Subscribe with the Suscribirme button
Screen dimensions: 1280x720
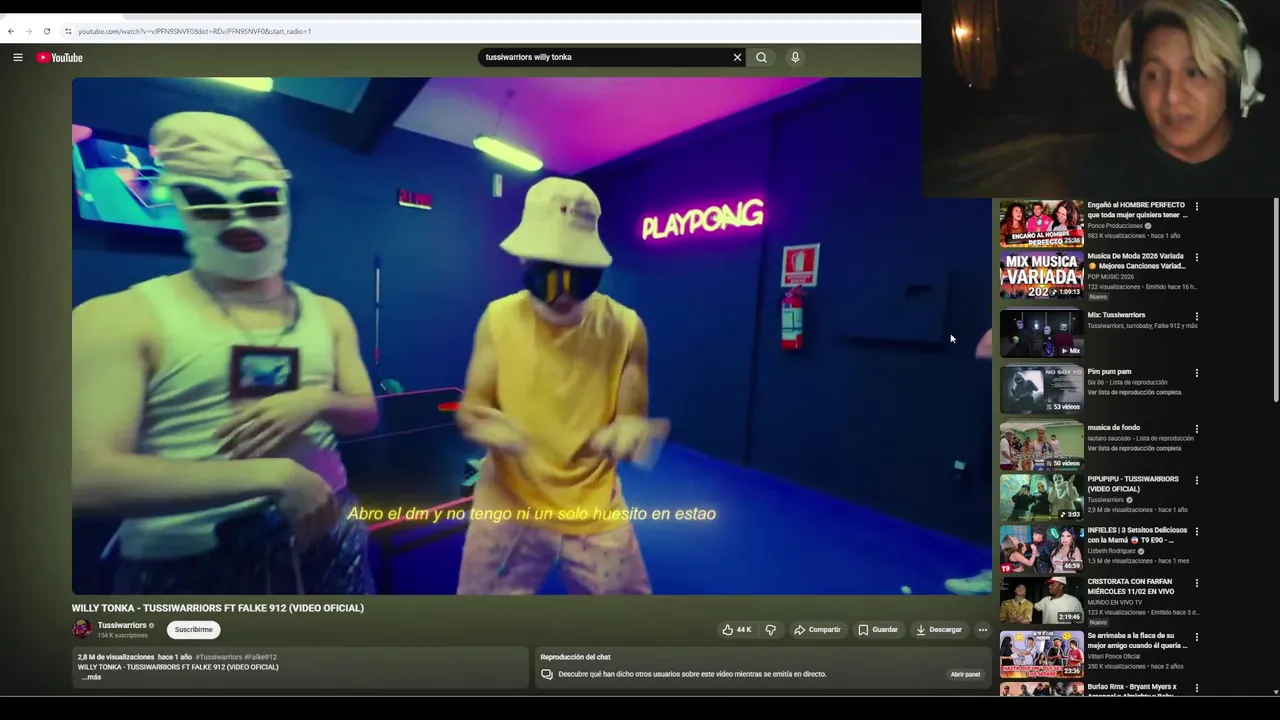[193, 630]
